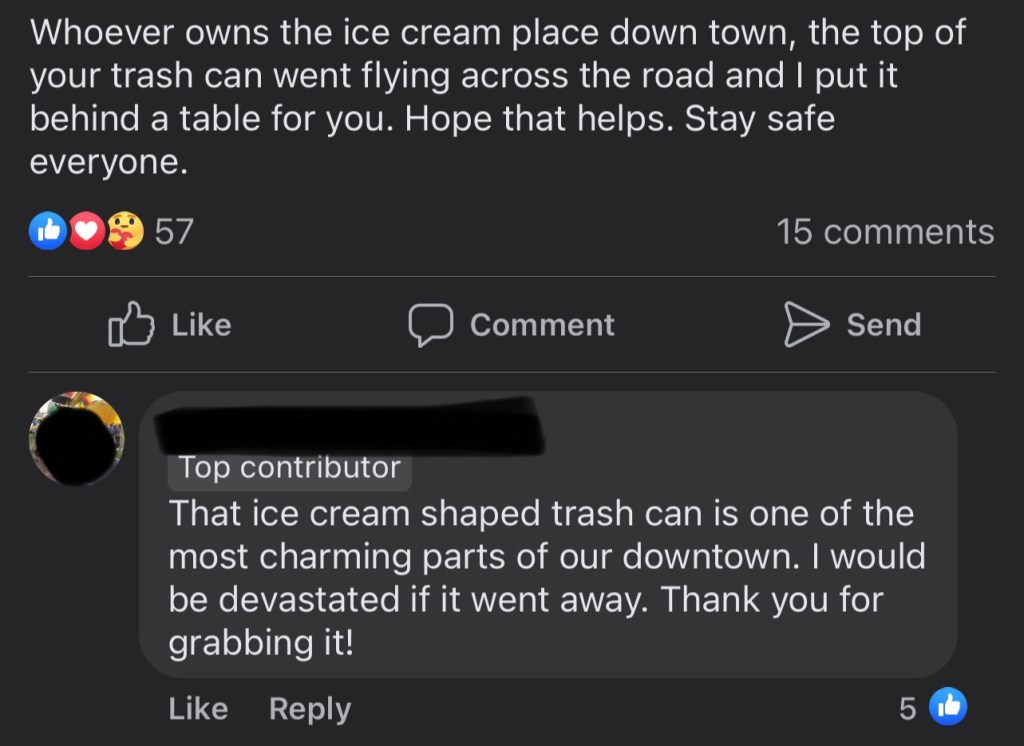
Task: Tap the speech bubble Comment icon
Action: pyautogui.click(x=431, y=325)
